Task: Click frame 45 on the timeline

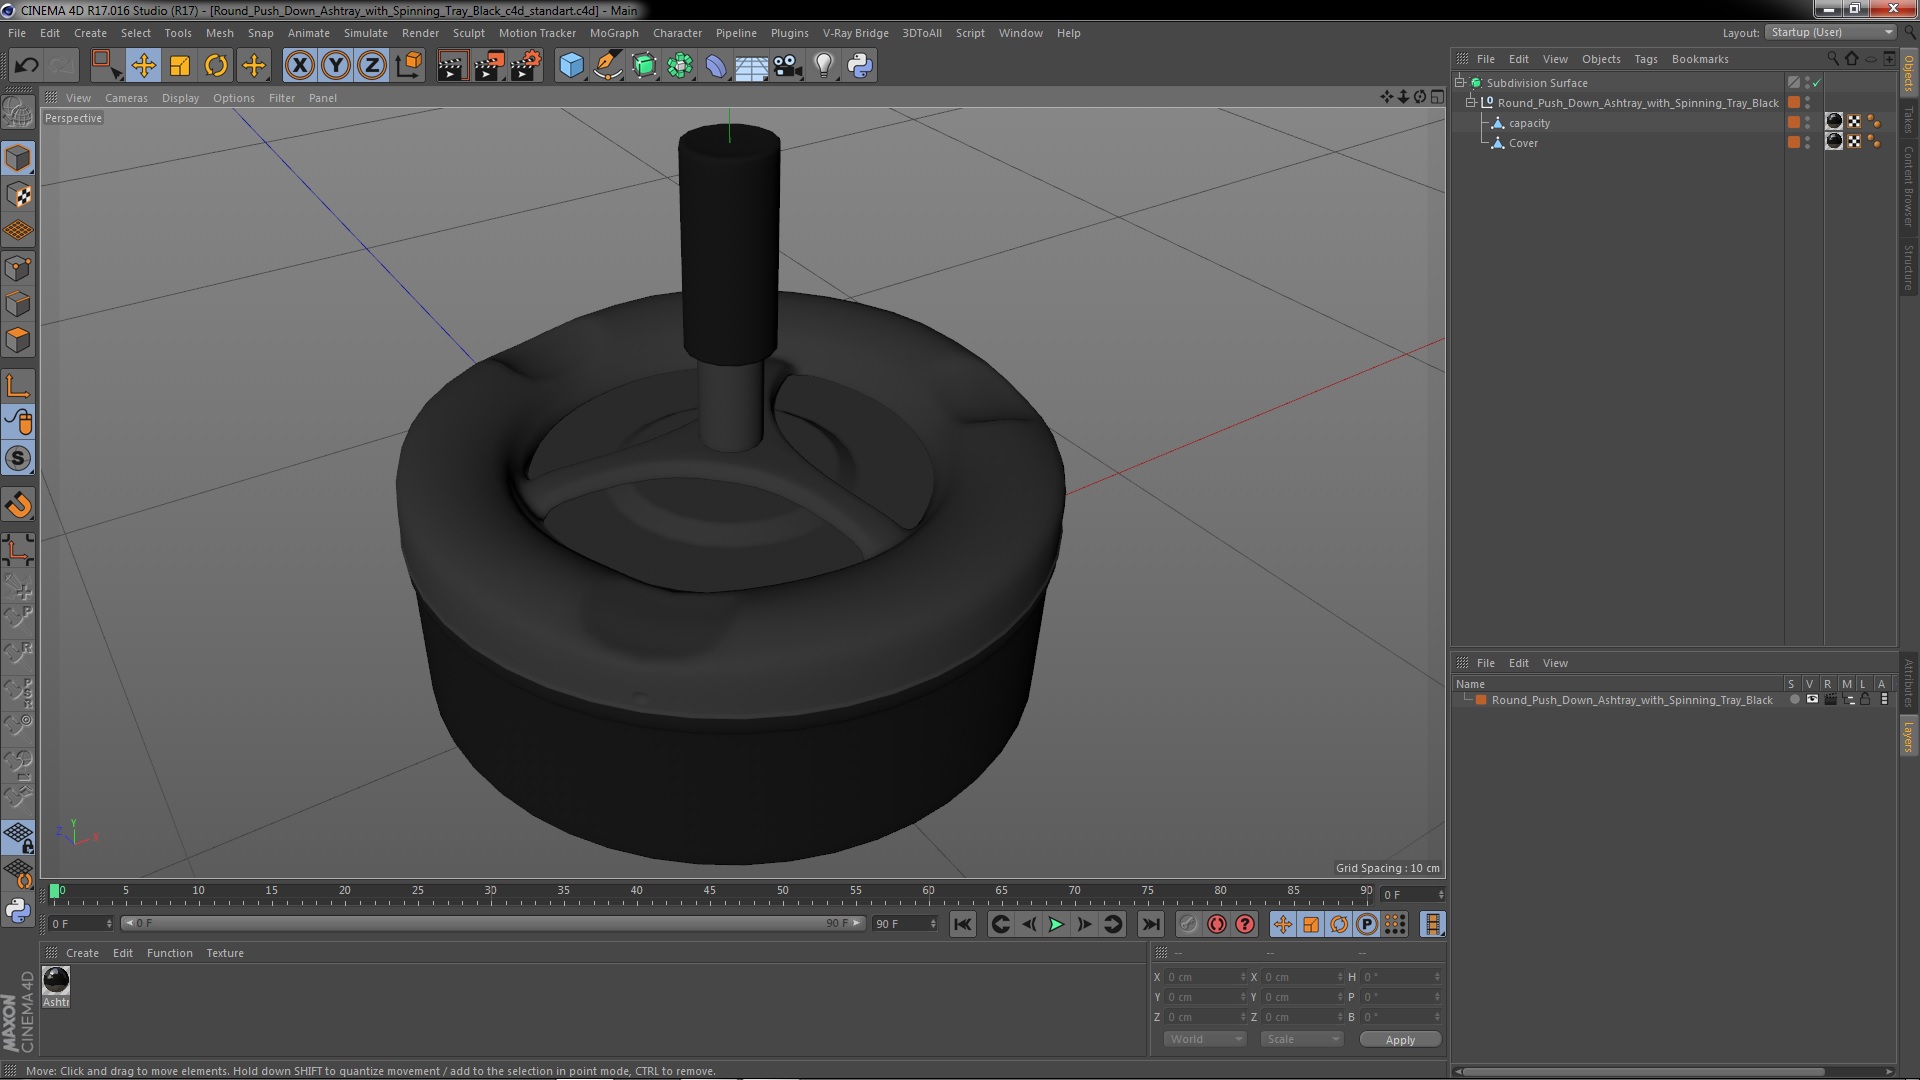Action: [709, 893]
